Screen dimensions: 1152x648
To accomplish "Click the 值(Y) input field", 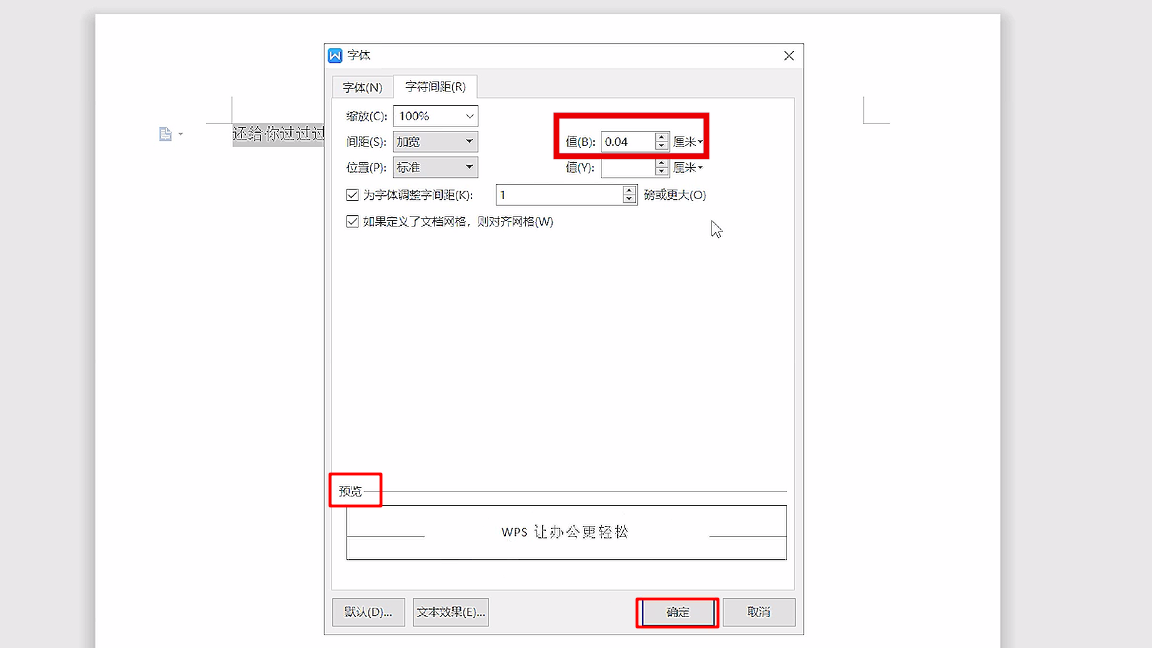I will coord(627,168).
